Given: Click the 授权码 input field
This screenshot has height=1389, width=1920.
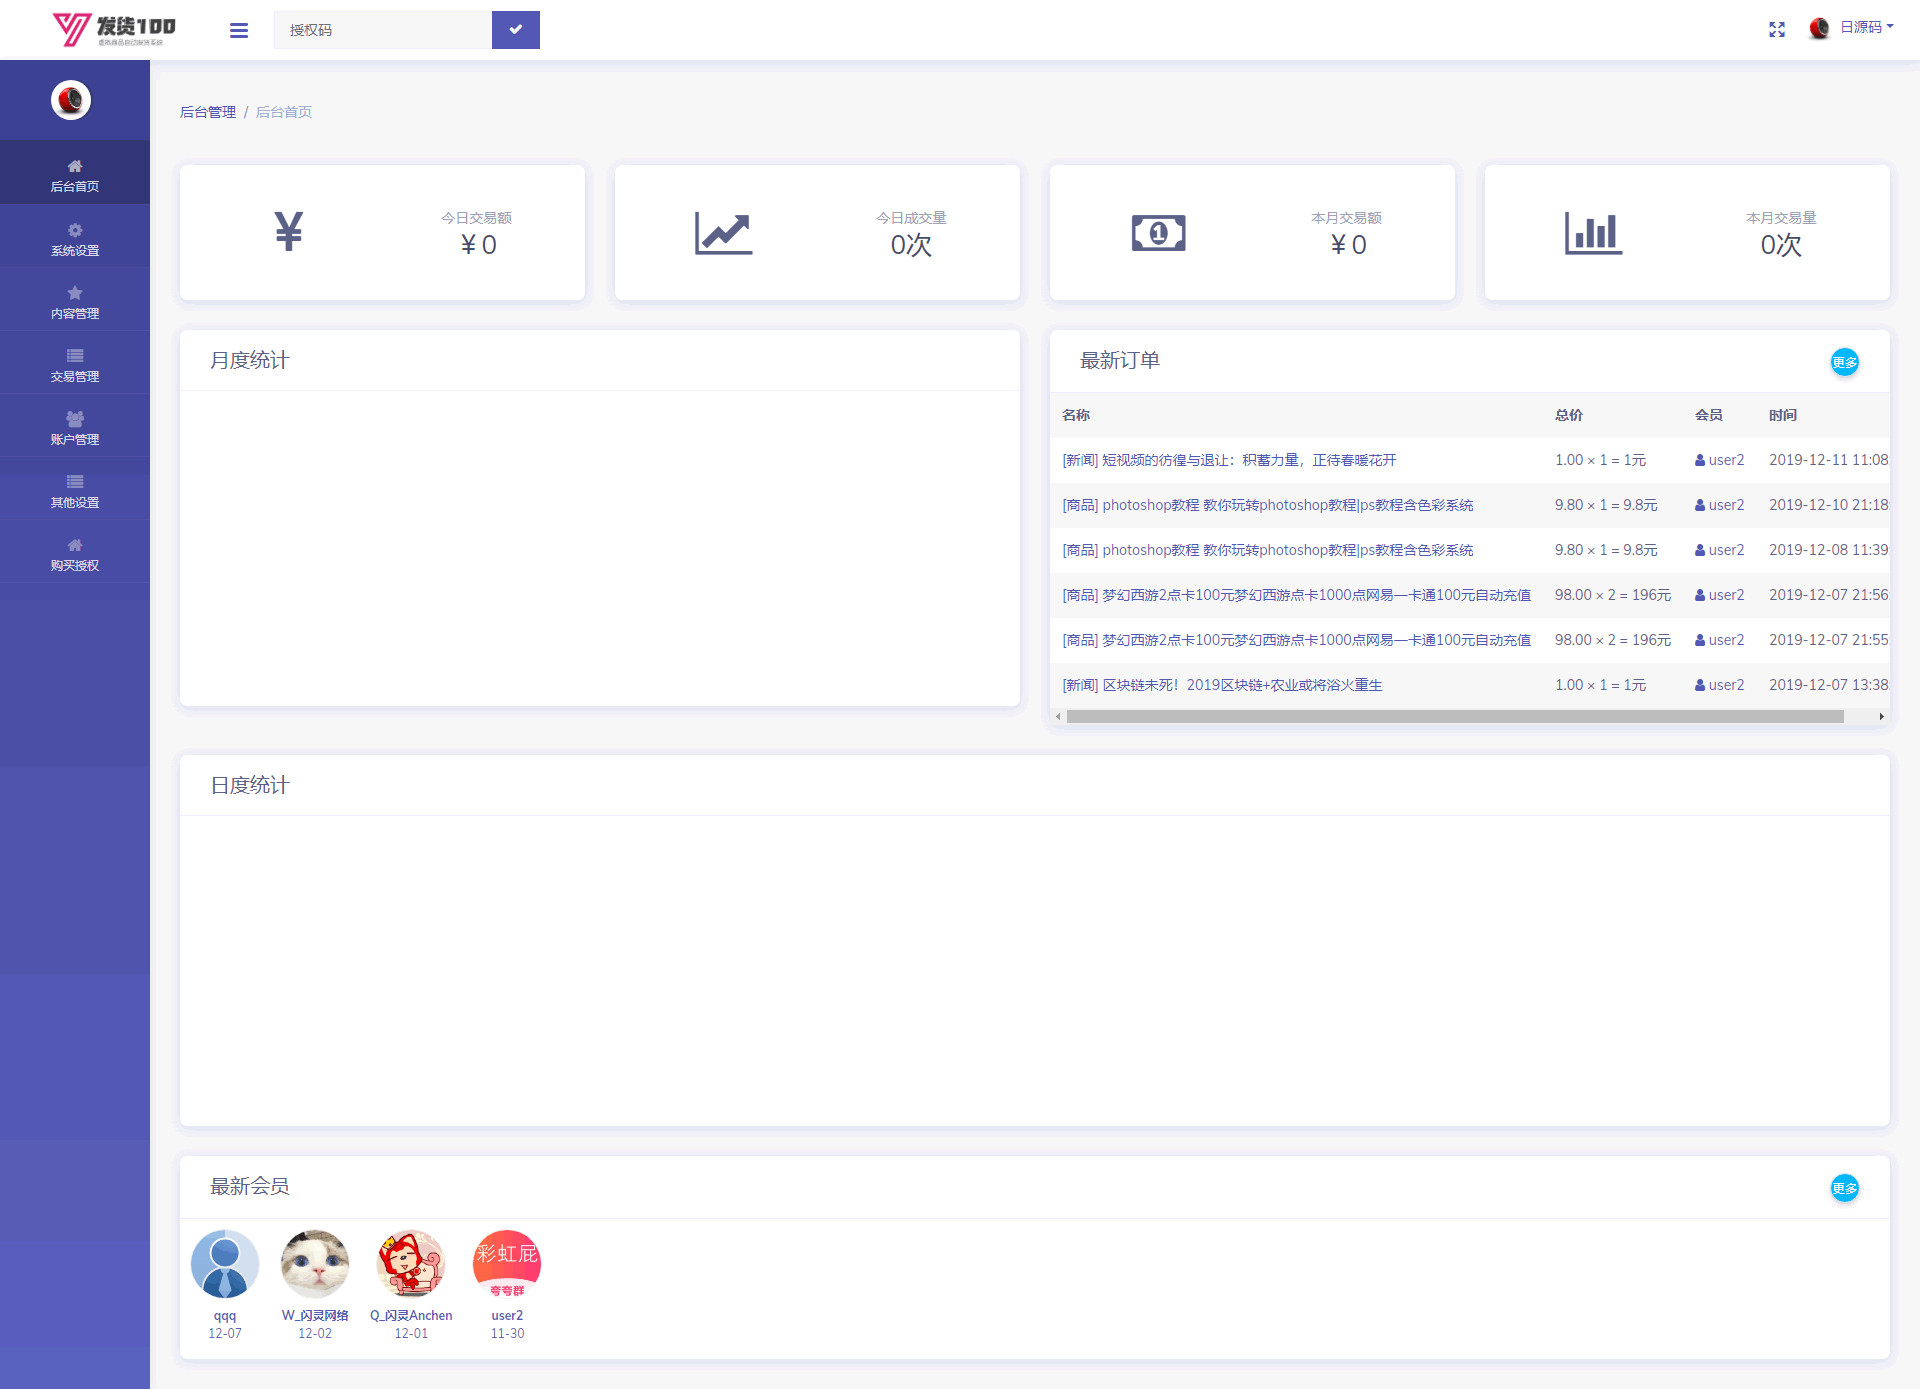Looking at the screenshot, I should tap(383, 30).
